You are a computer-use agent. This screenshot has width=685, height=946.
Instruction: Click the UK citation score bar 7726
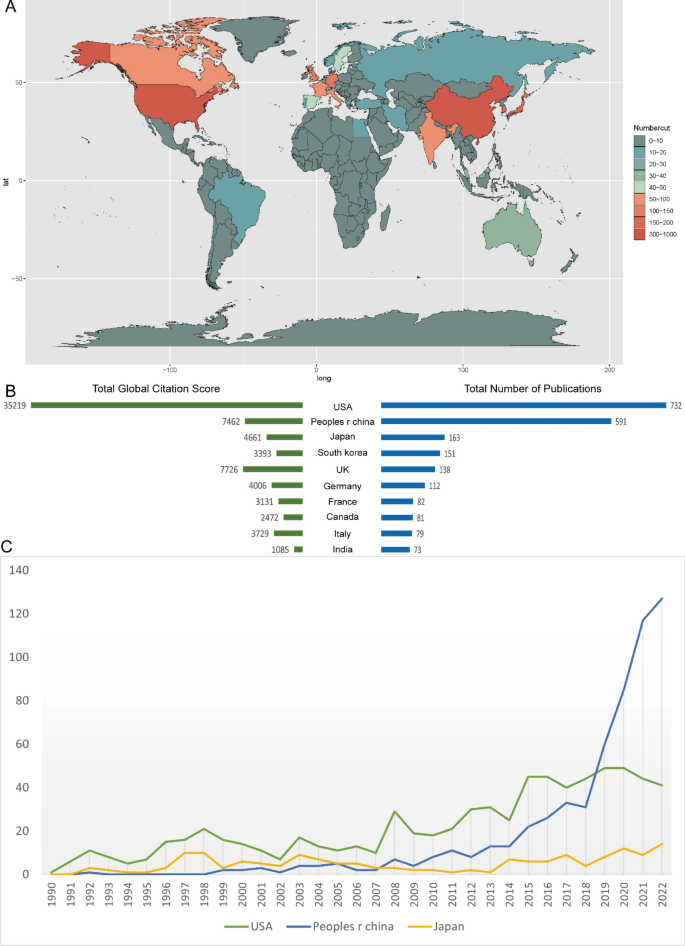[273, 469]
